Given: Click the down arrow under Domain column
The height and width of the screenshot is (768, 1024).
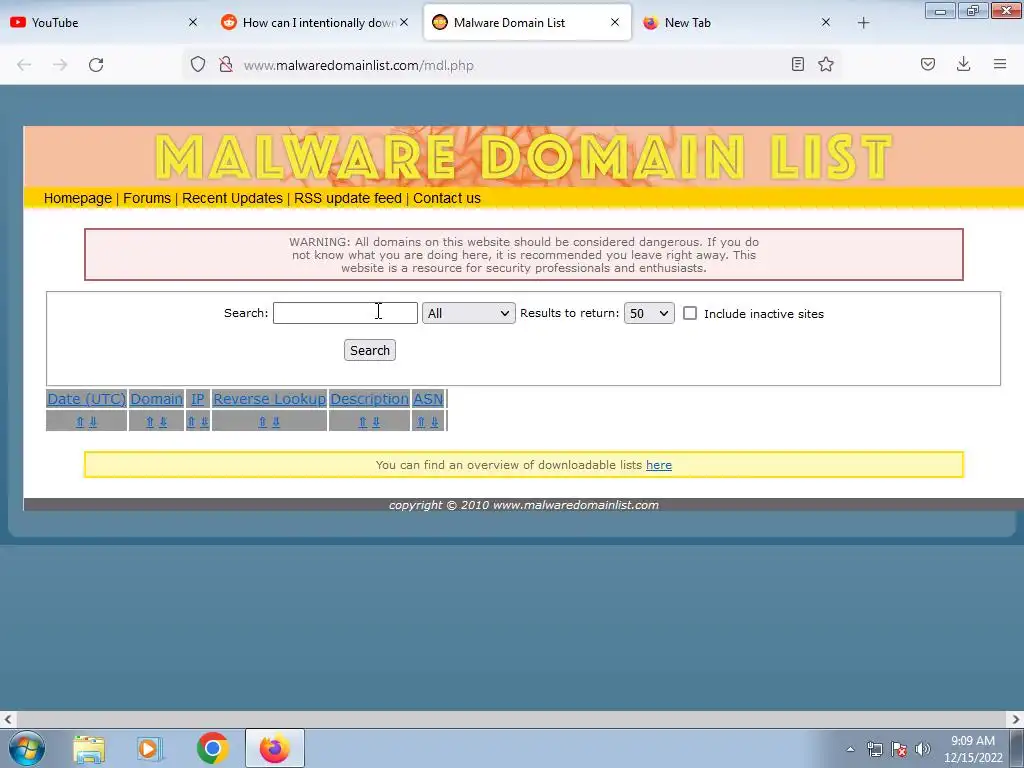Looking at the screenshot, I should [x=163, y=422].
